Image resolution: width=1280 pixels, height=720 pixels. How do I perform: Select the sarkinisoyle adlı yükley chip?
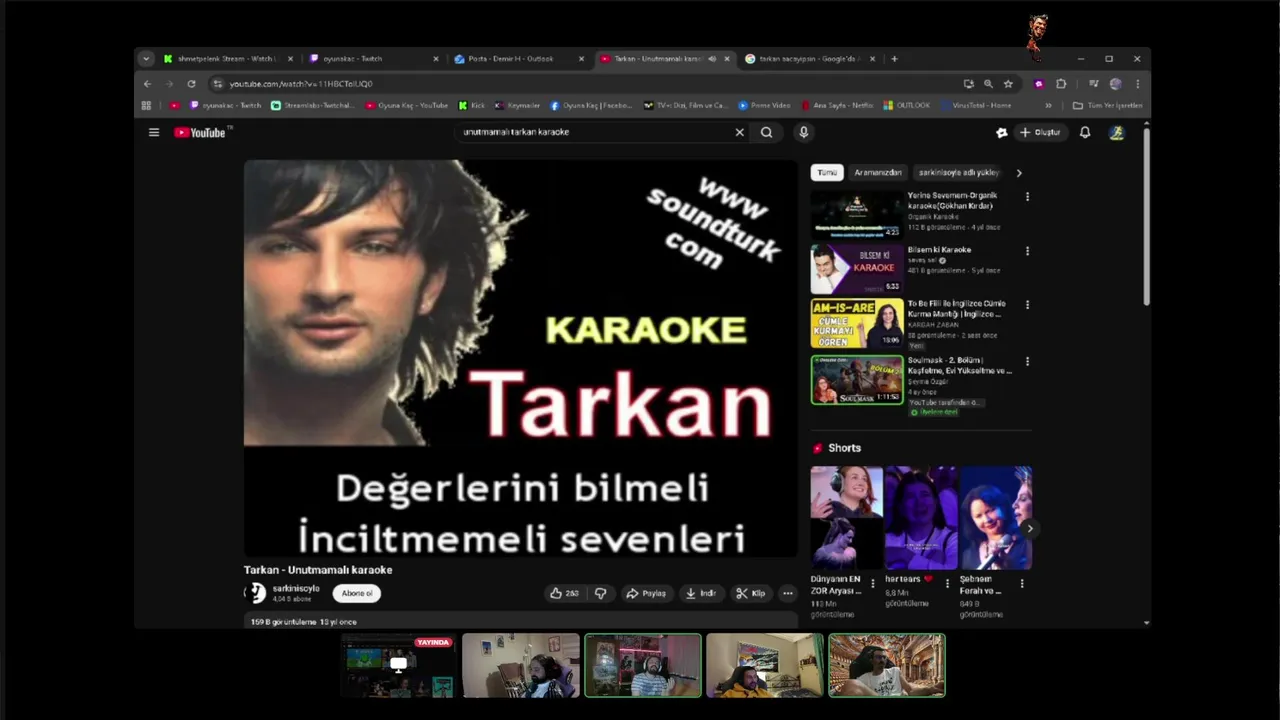(959, 172)
